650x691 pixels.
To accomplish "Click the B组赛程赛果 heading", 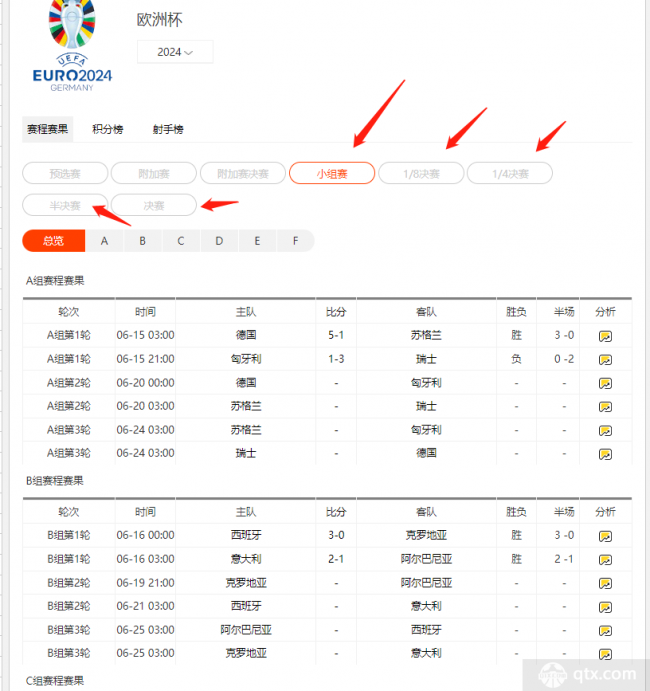I will pos(55,480).
